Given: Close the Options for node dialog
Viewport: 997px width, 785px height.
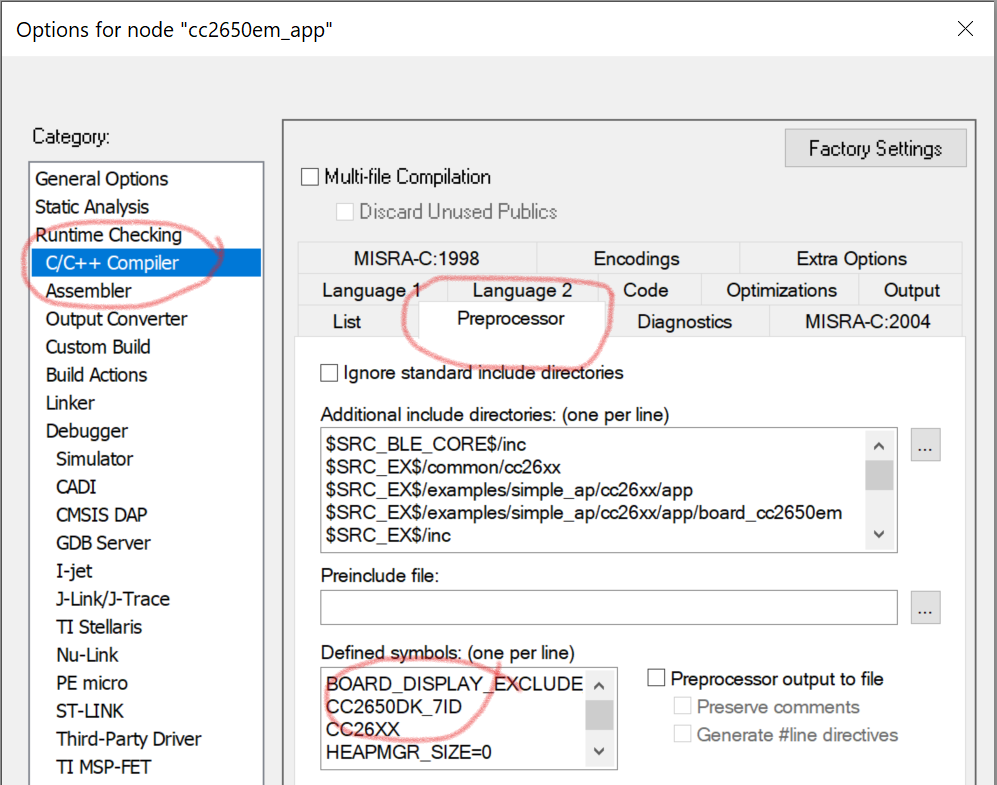Looking at the screenshot, I should coord(965,29).
